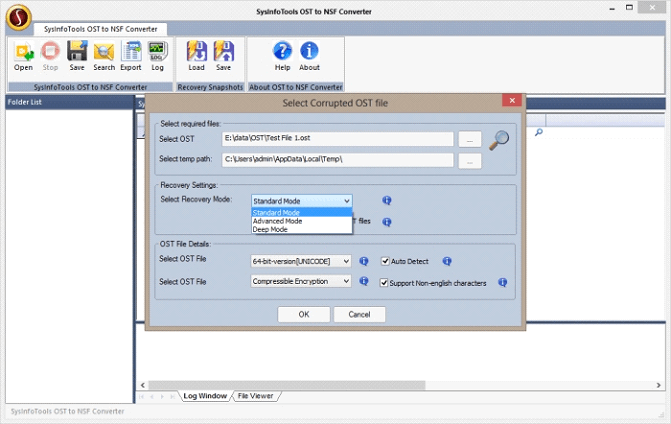Choose Advanced Mode from the list

(302, 221)
